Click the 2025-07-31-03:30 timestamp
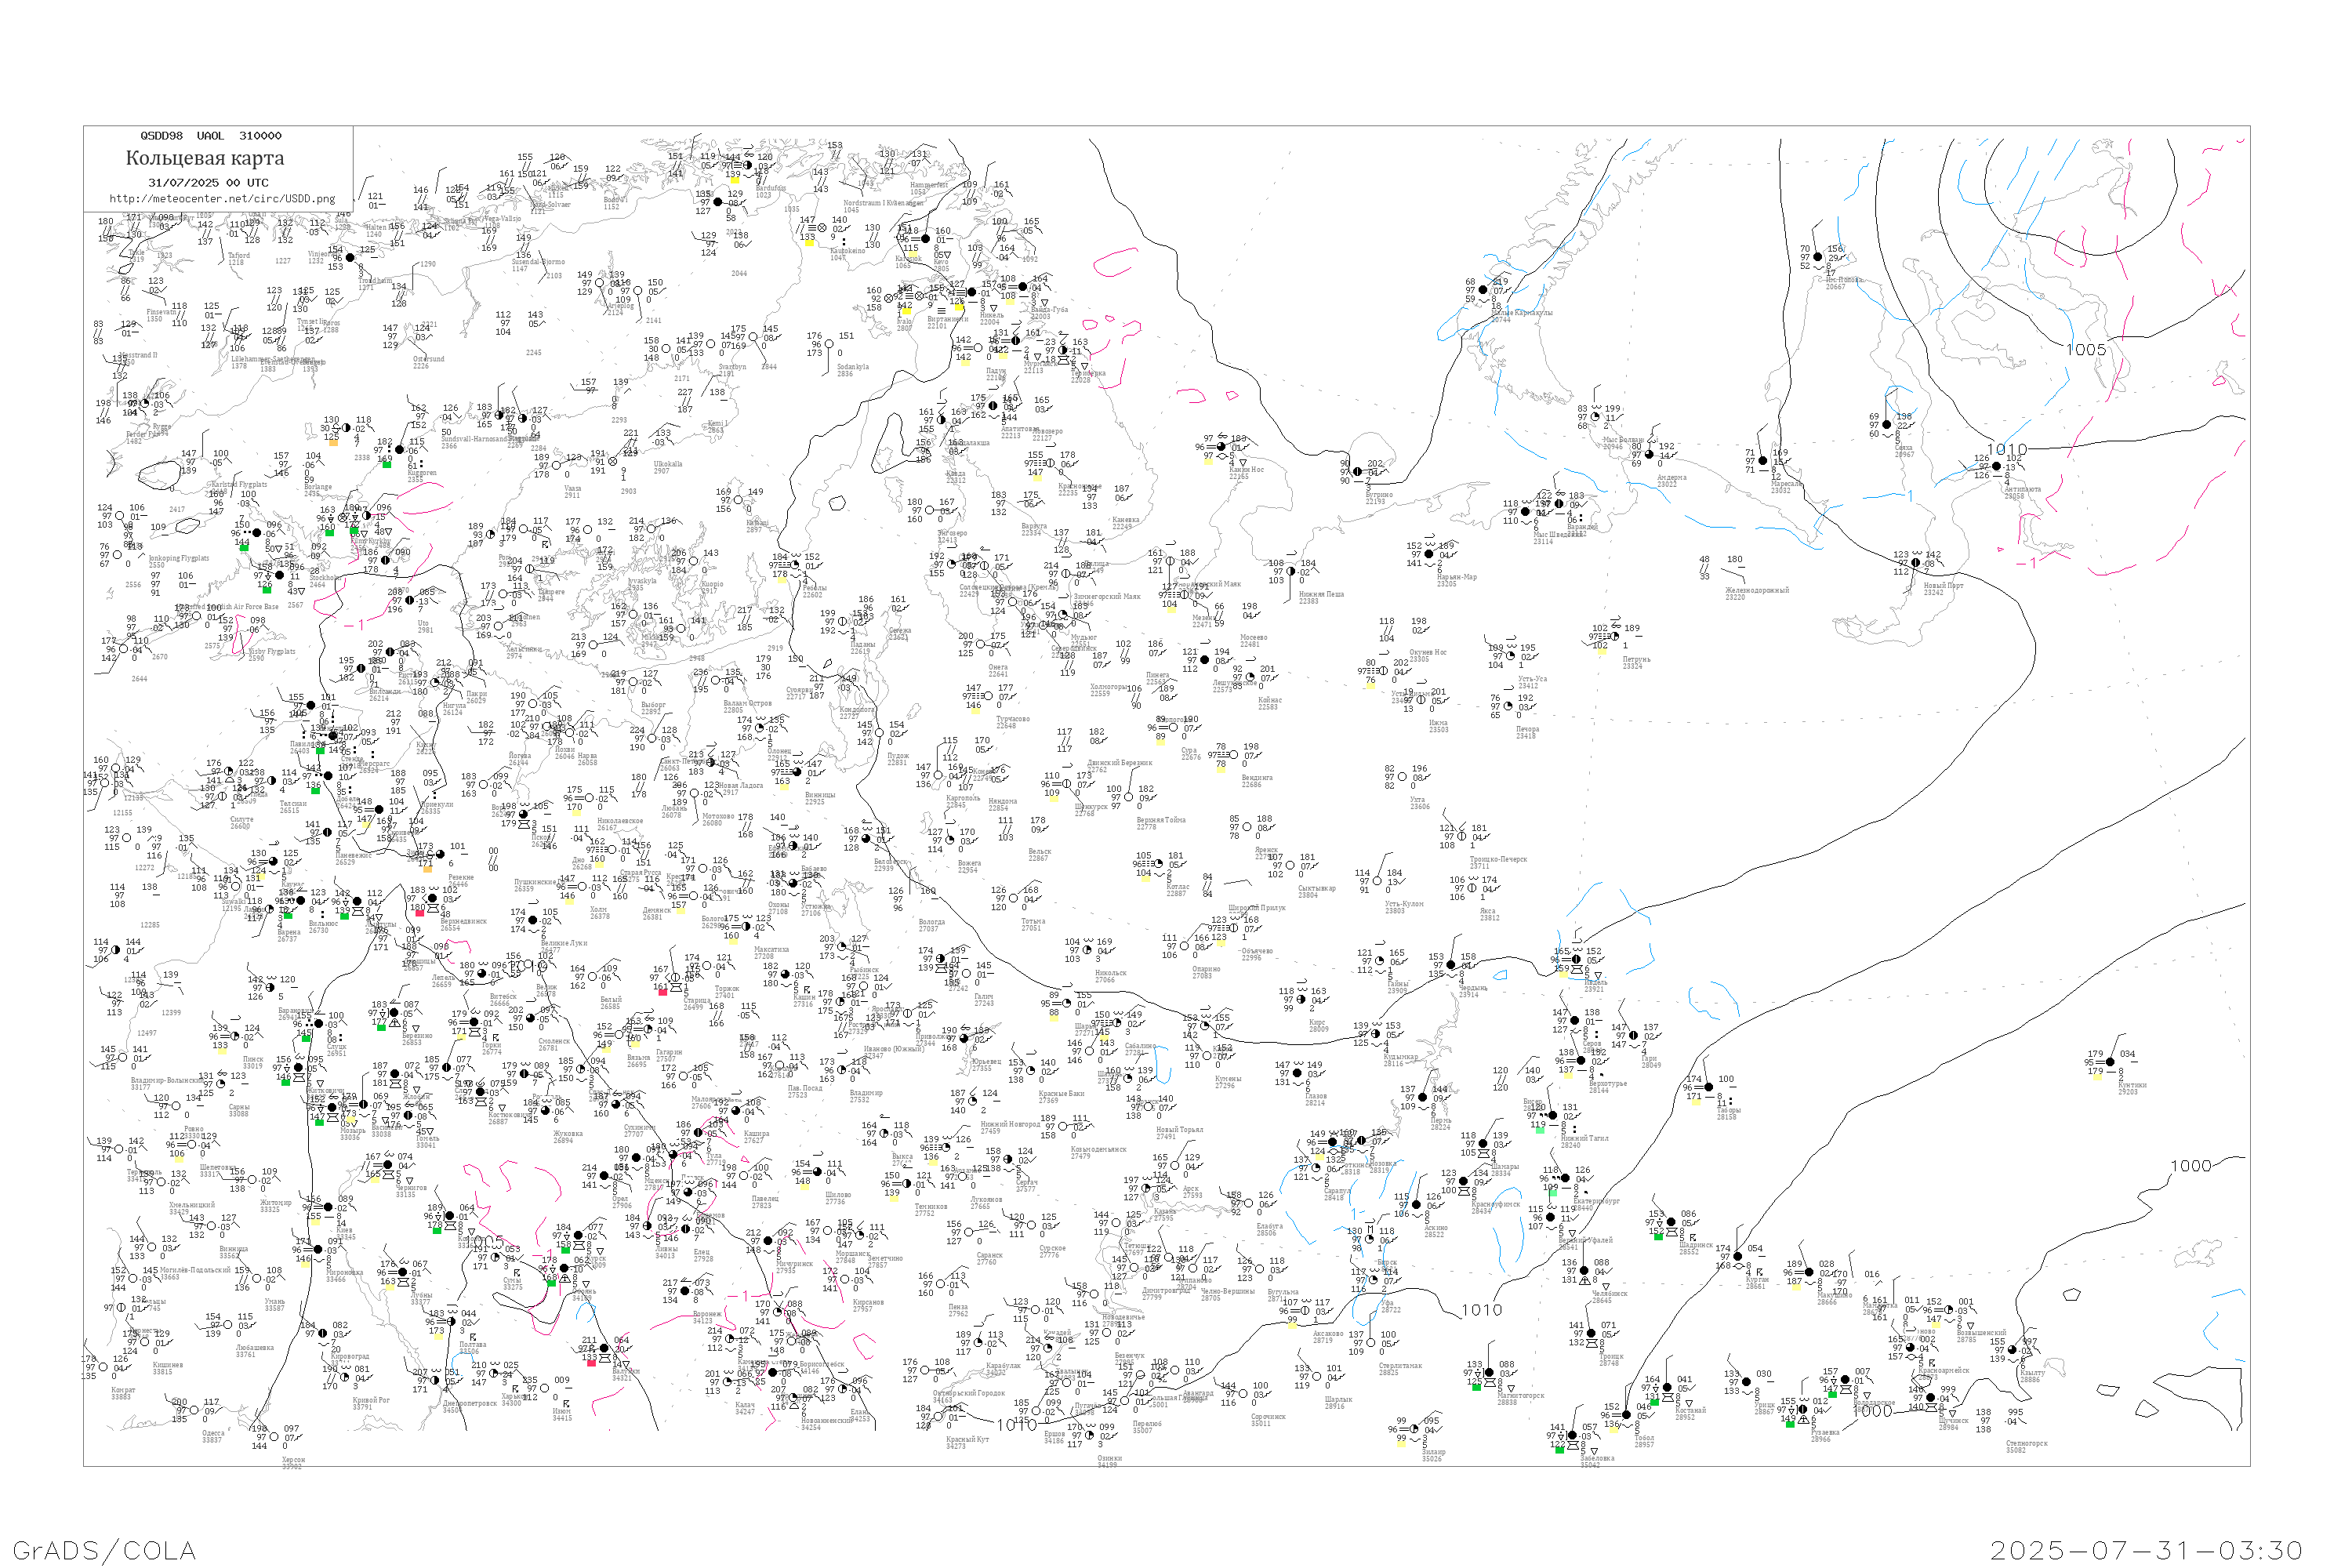Image resolution: width=2352 pixels, height=1568 pixels. click(2146, 1550)
